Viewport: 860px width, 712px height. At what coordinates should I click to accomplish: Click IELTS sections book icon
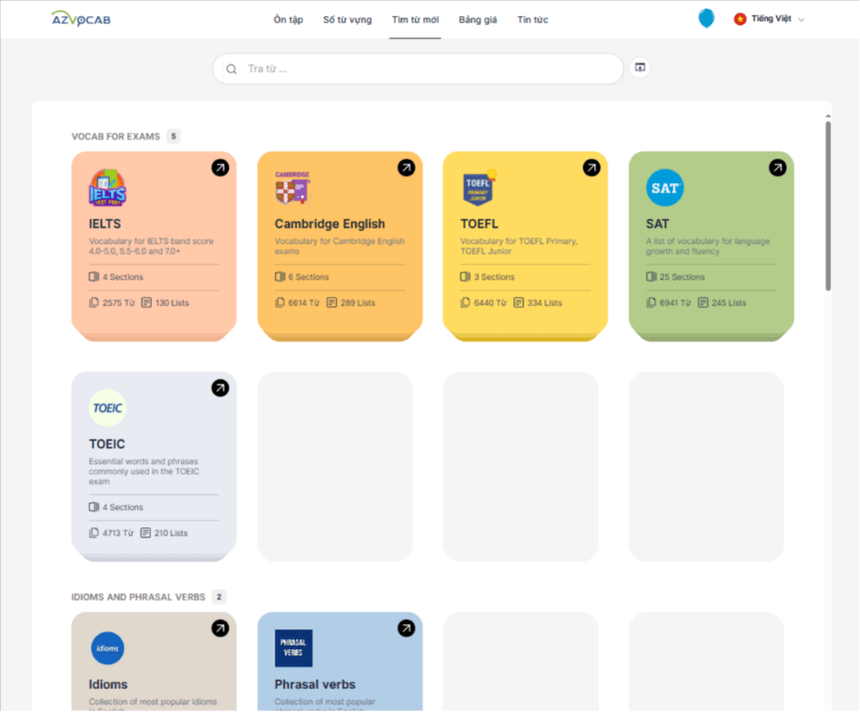click(x=94, y=277)
